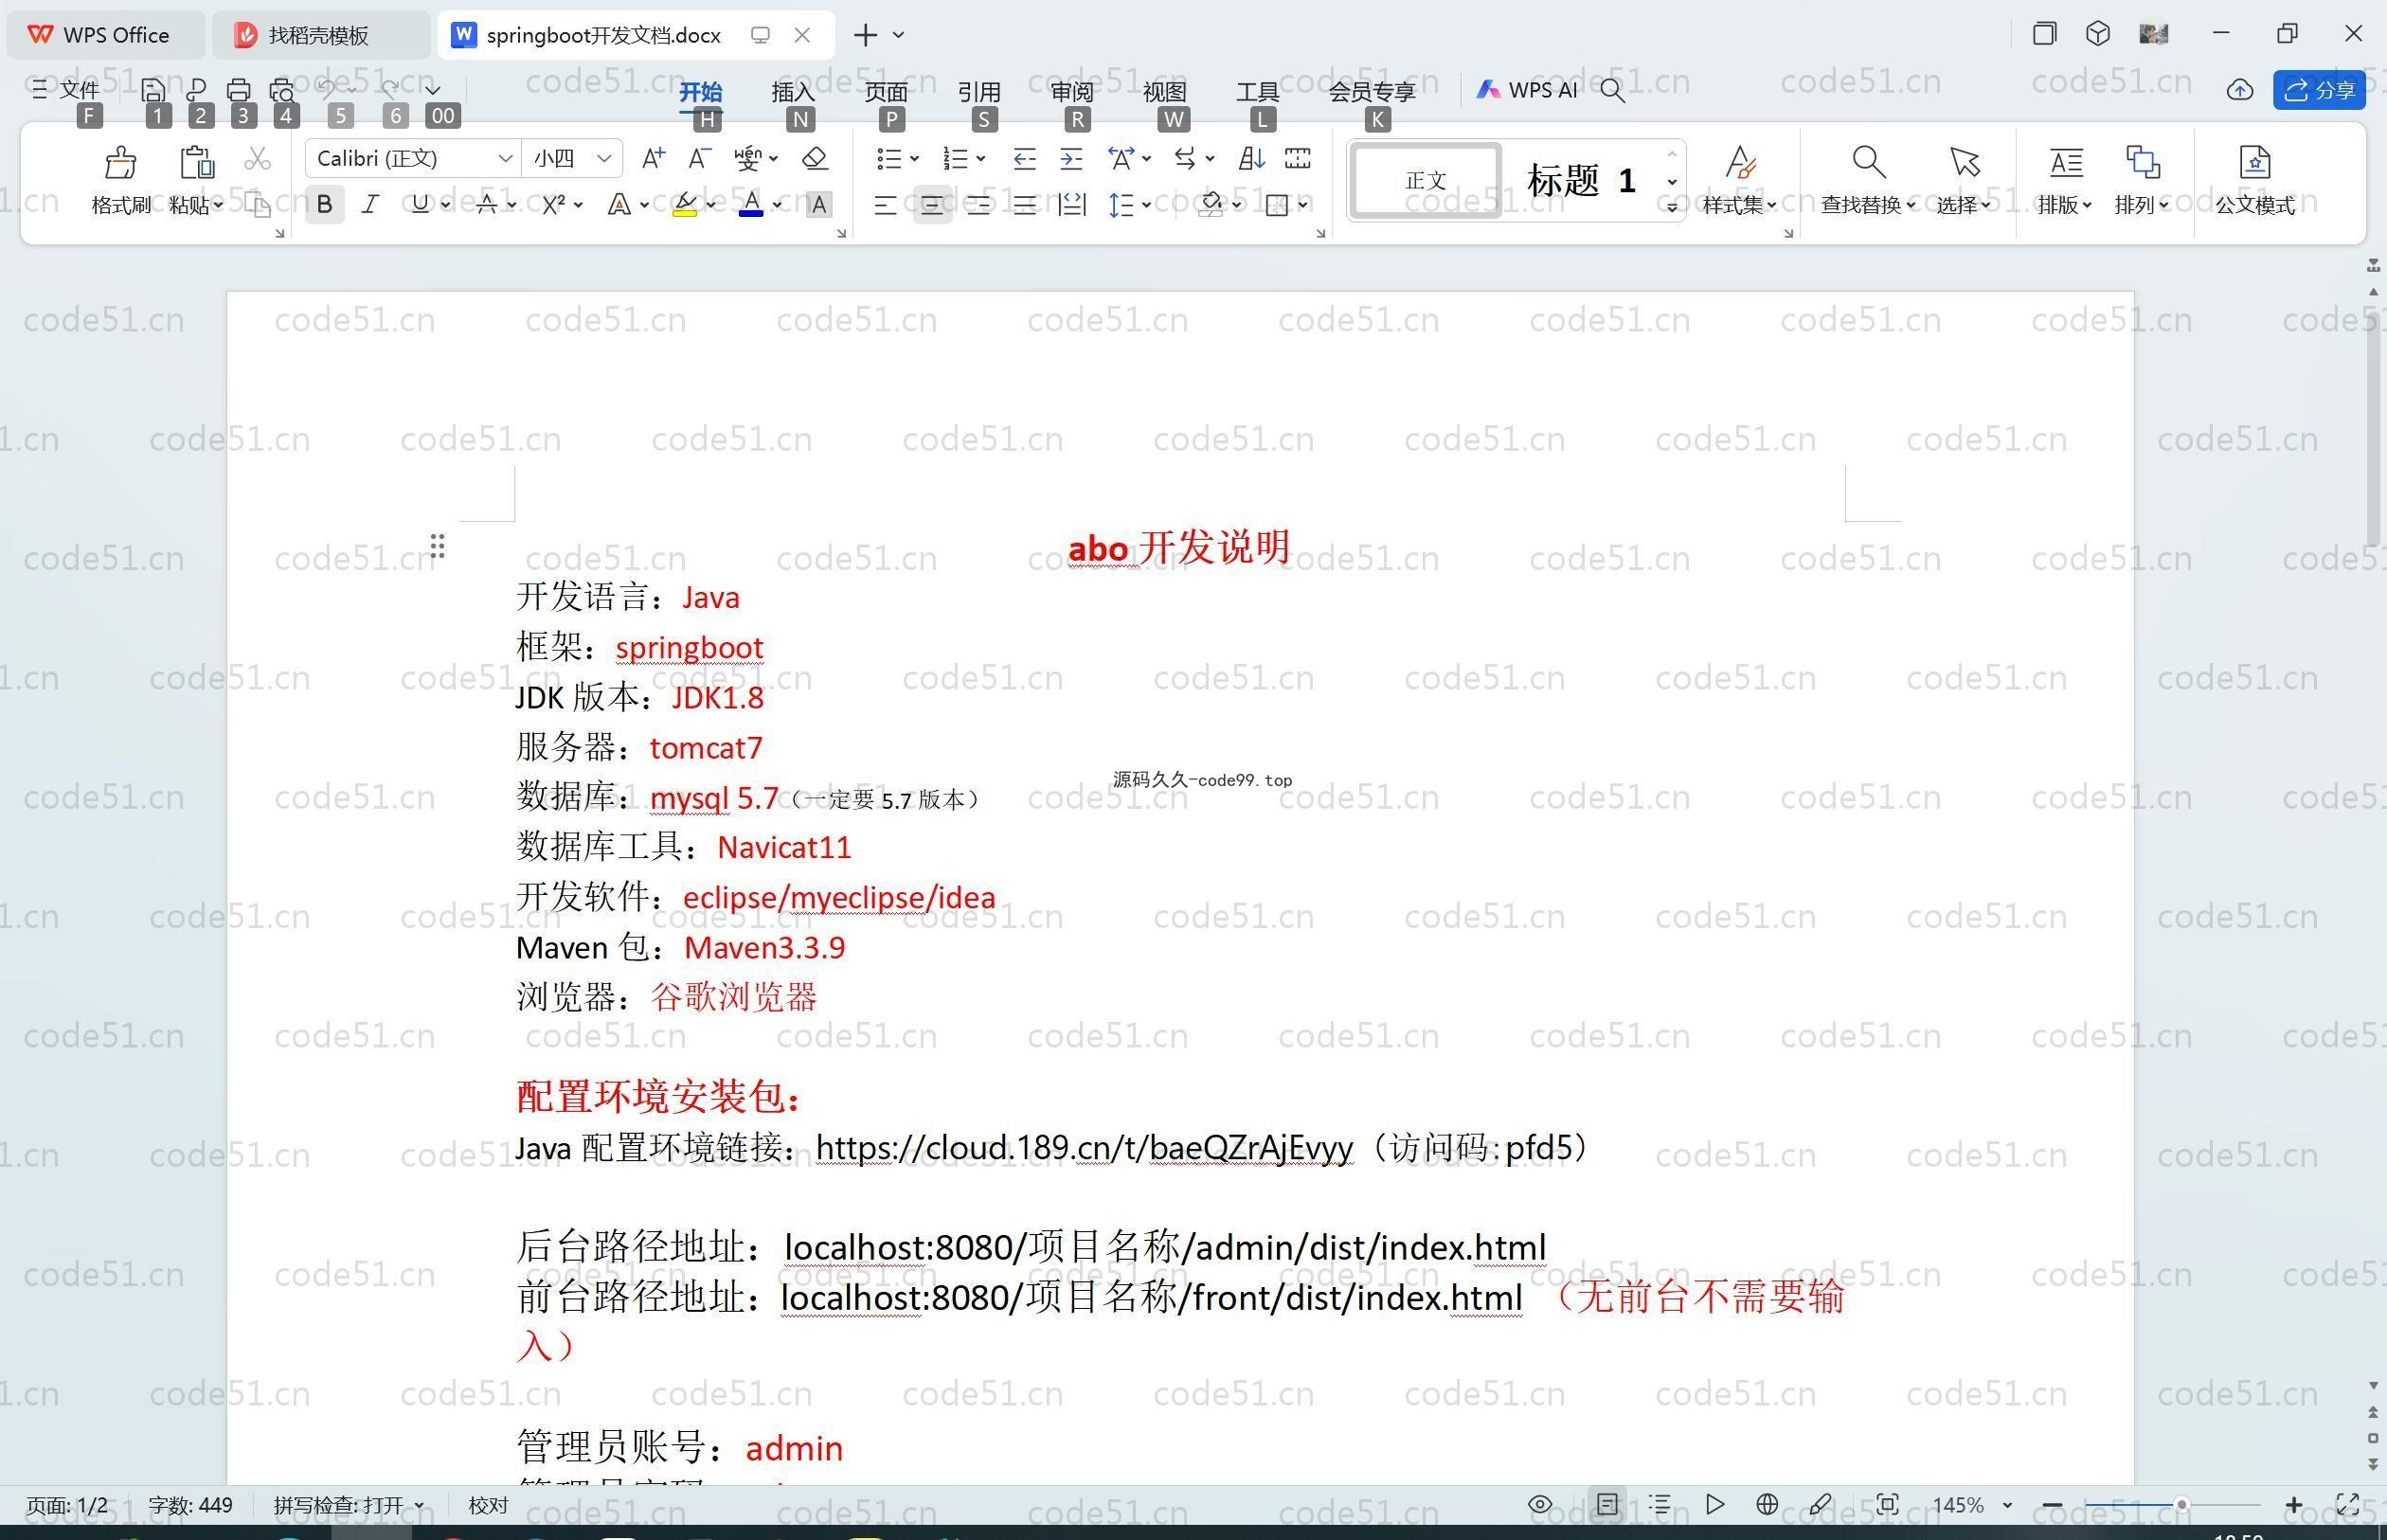Align the text left
The height and width of the screenshot is (1540, 2387).
click(x=885, y=205)
